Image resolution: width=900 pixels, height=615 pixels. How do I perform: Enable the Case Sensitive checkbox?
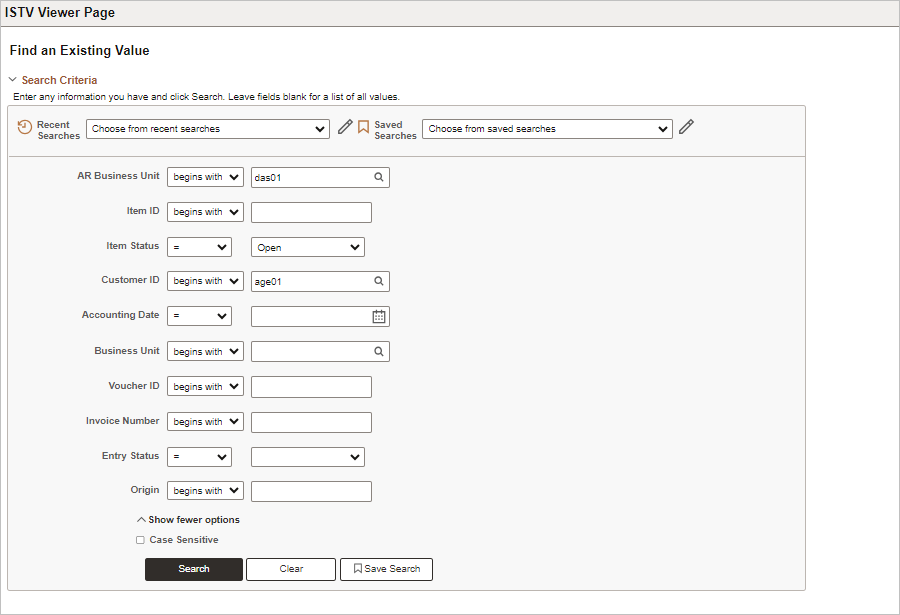[140, 540]
